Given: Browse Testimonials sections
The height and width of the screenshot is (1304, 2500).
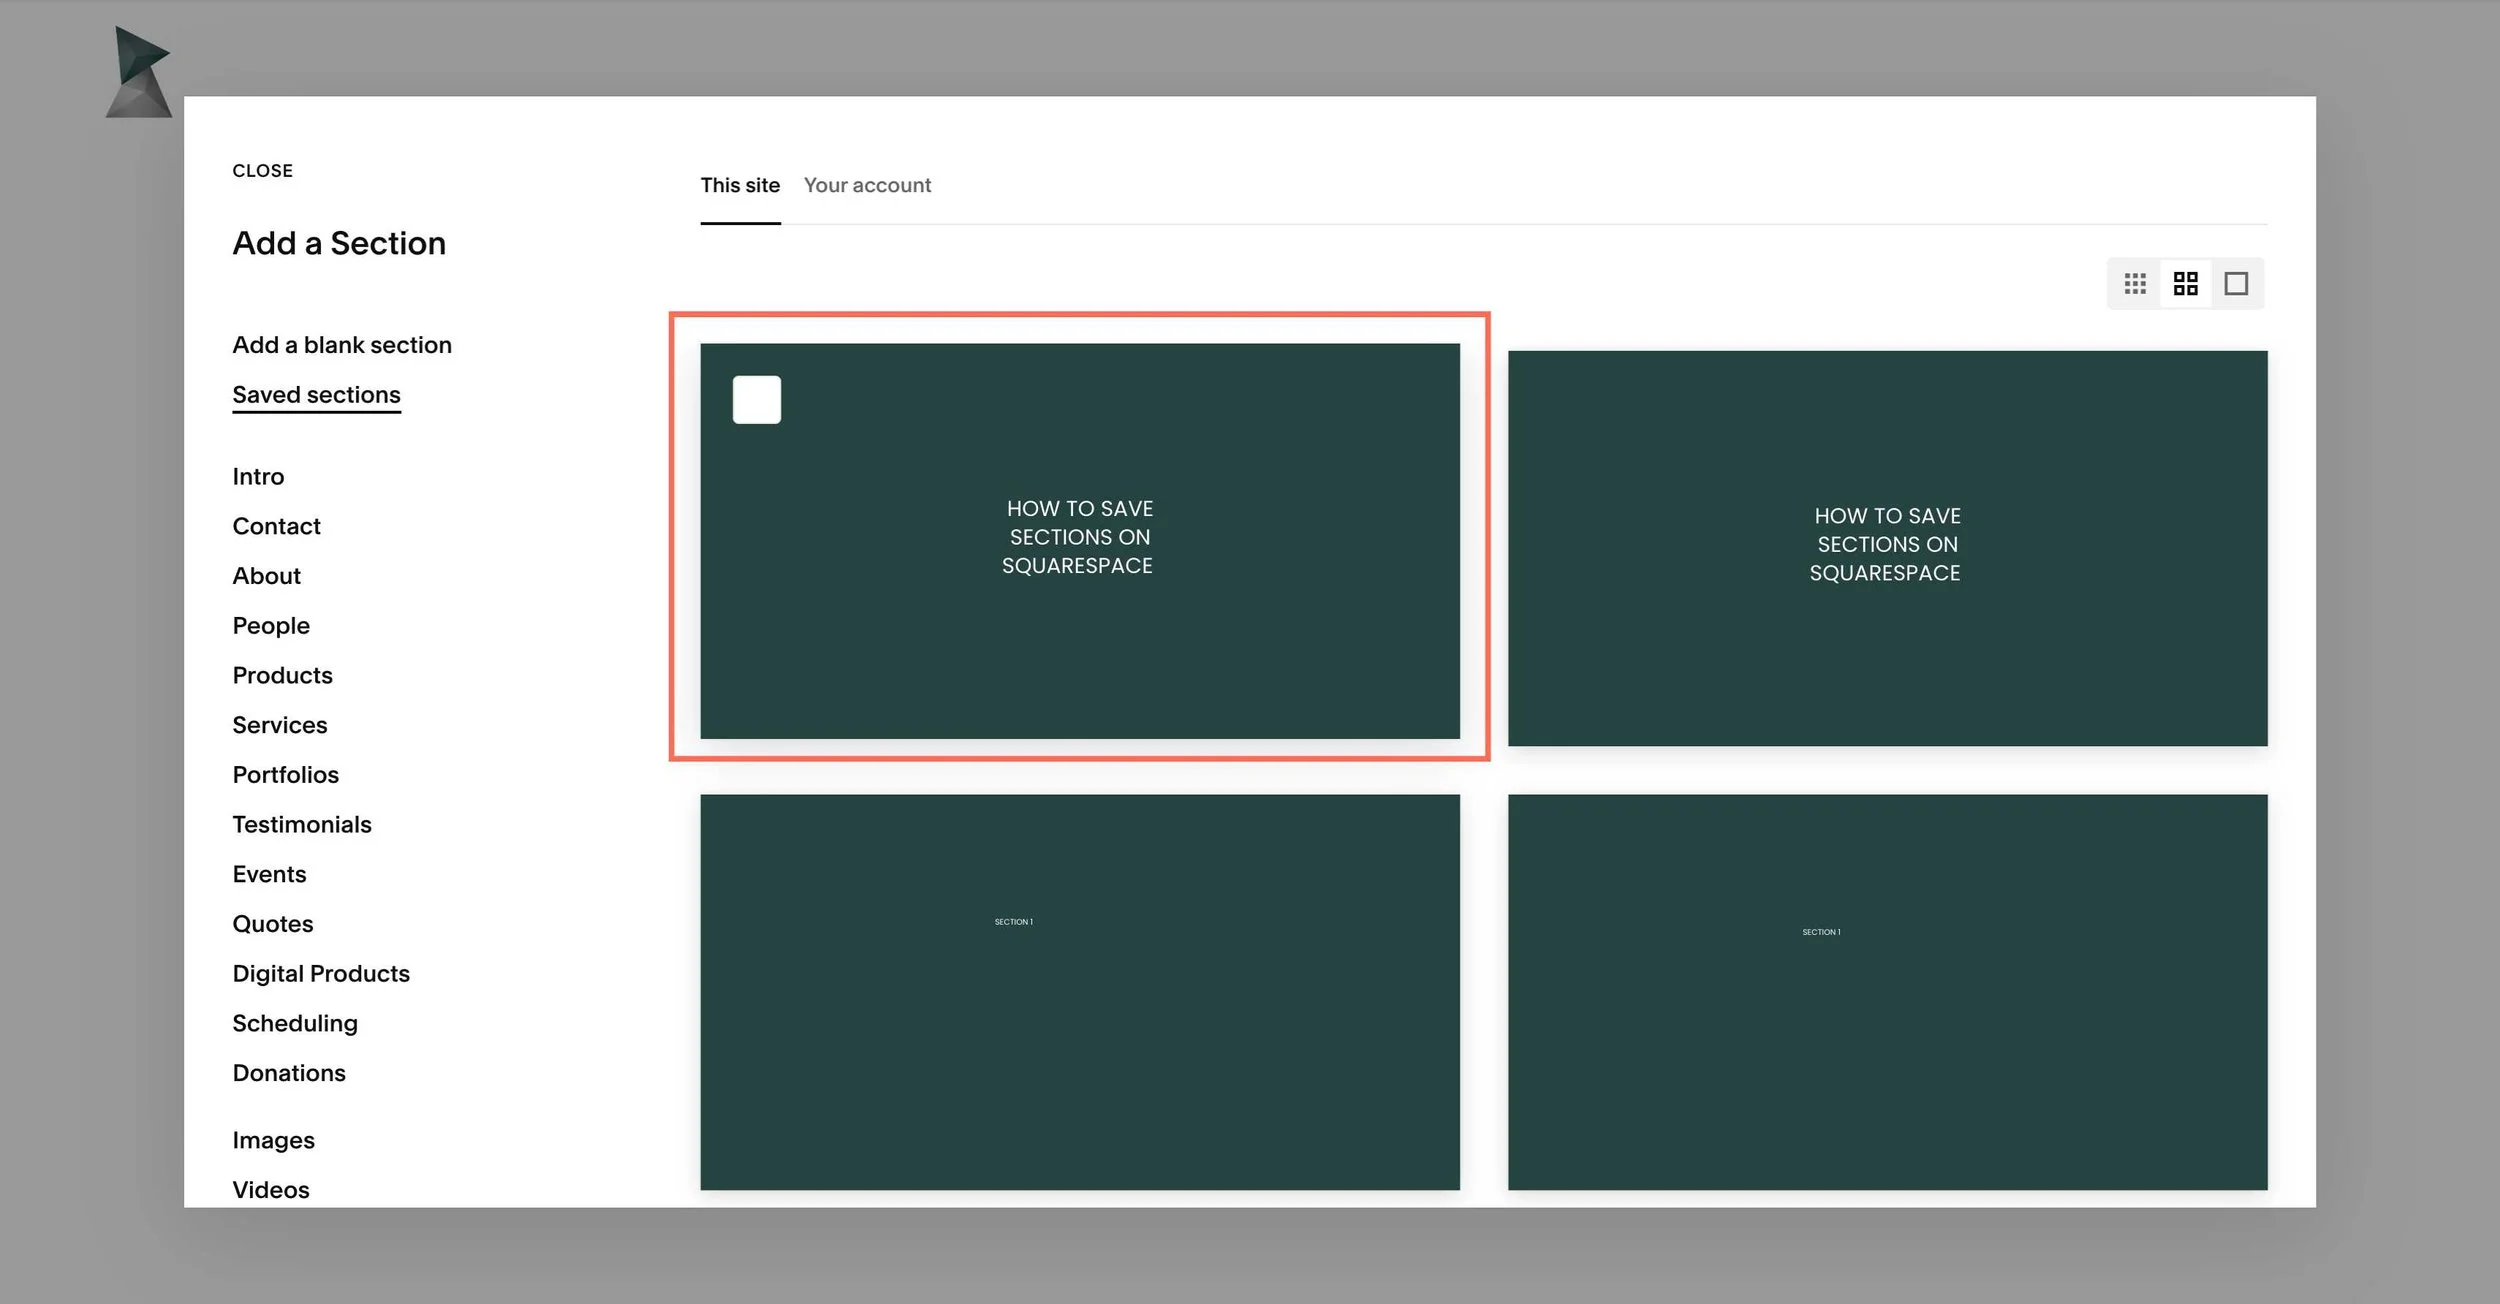Looking at the screenshot, I should coord(302,824).
